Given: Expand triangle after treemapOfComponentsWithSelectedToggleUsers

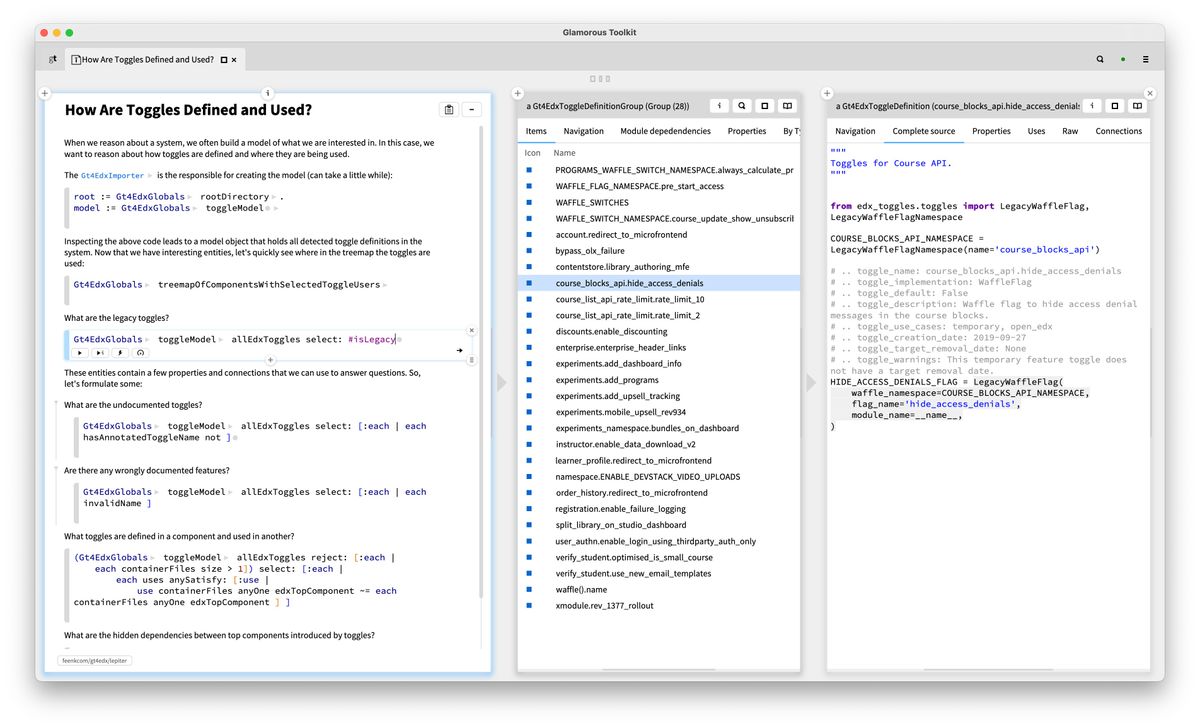Looking at the screenshot, I should point(385,285).
